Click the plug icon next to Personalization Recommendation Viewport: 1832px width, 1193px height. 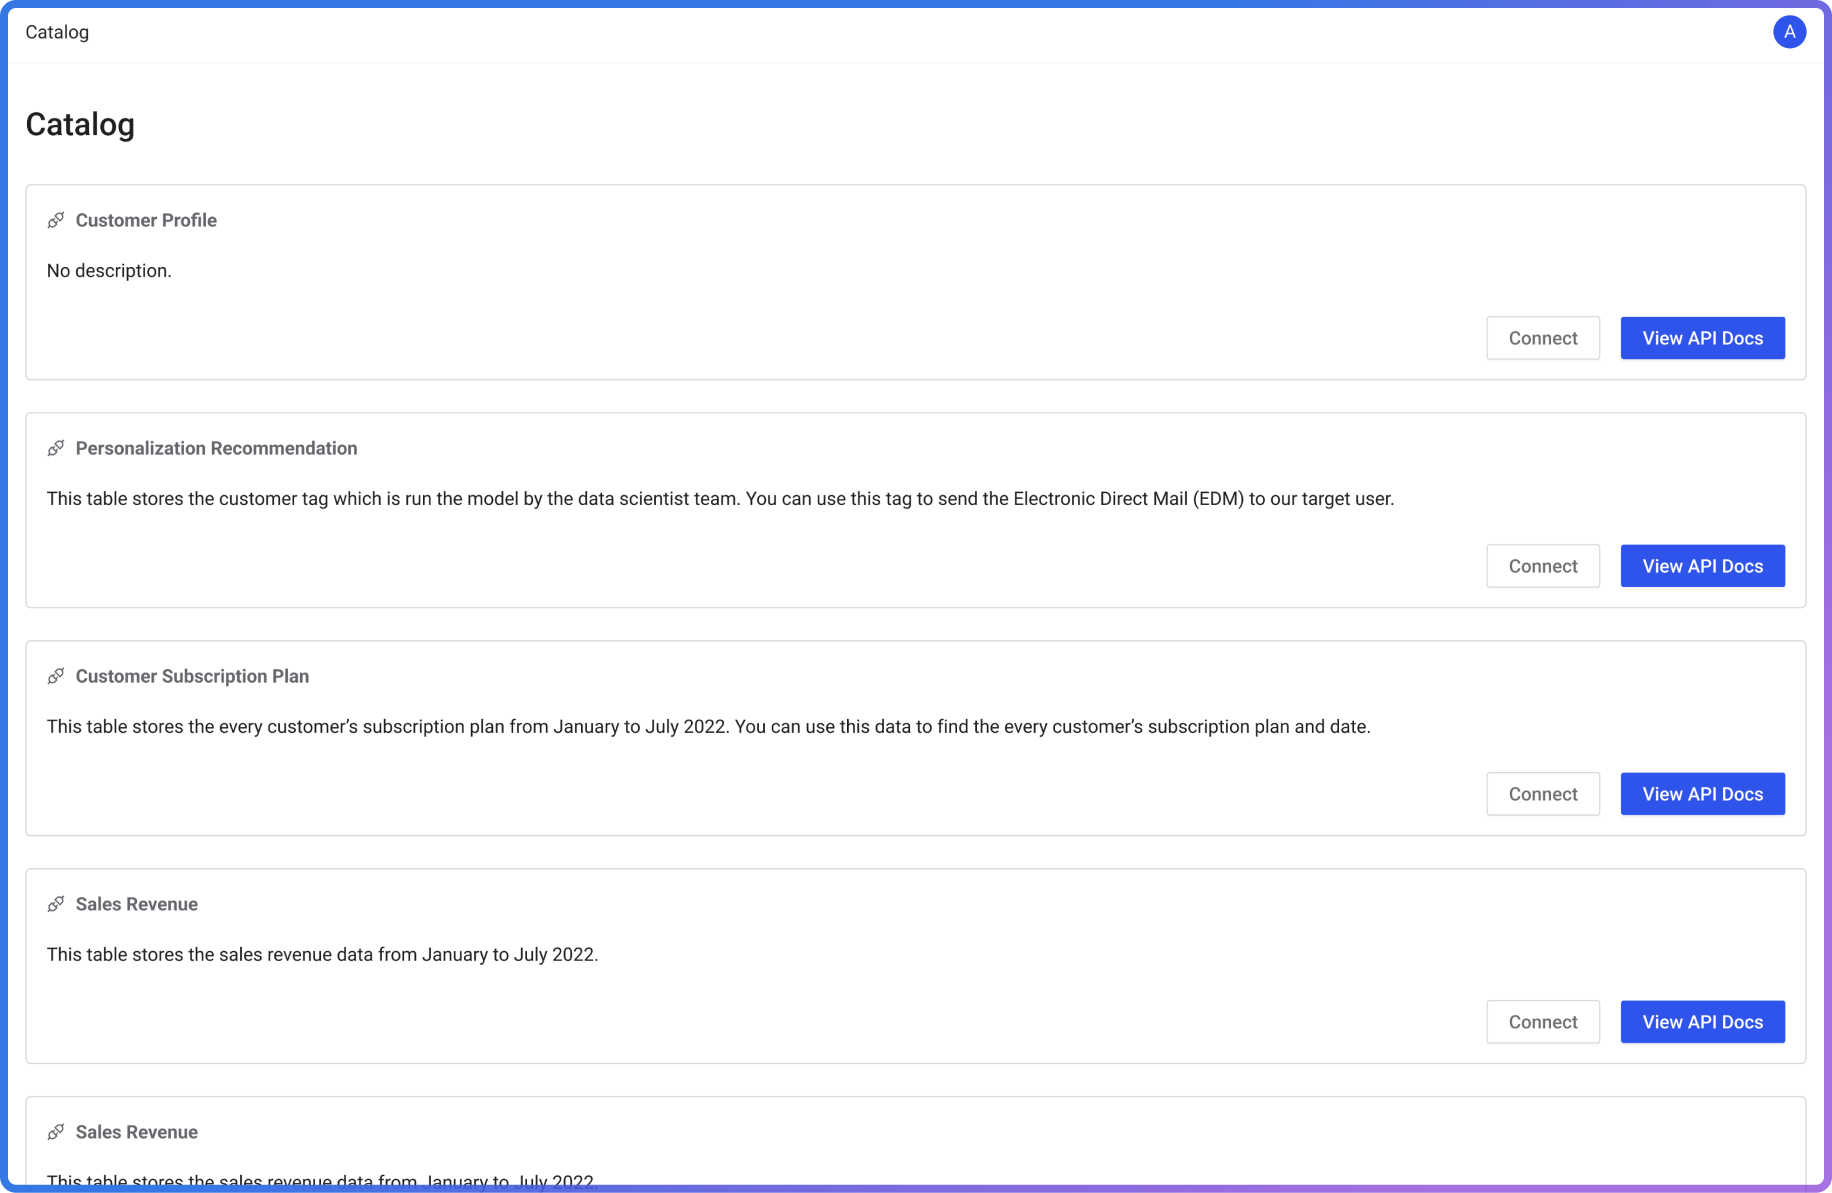tap(56, 448)
